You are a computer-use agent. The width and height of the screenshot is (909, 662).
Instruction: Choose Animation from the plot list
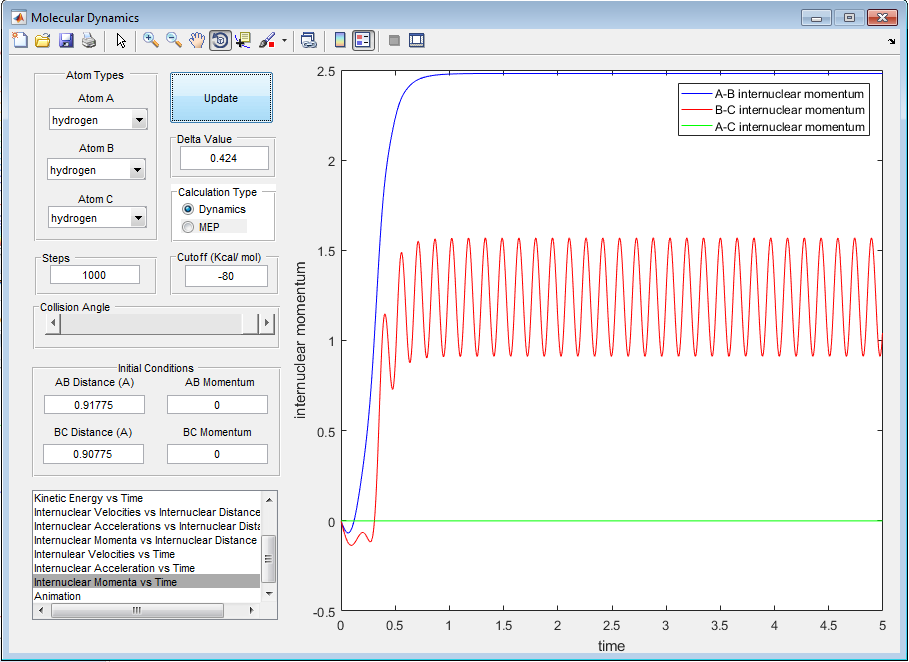[58, 596]
